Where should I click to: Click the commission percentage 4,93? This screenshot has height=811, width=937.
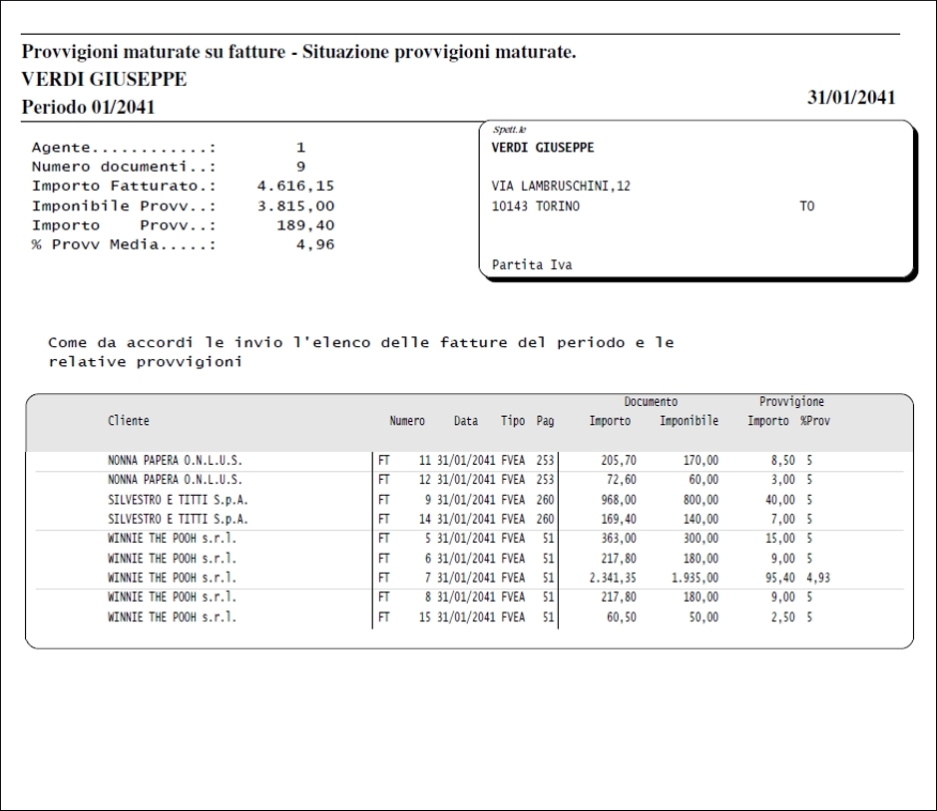(818, 578)
